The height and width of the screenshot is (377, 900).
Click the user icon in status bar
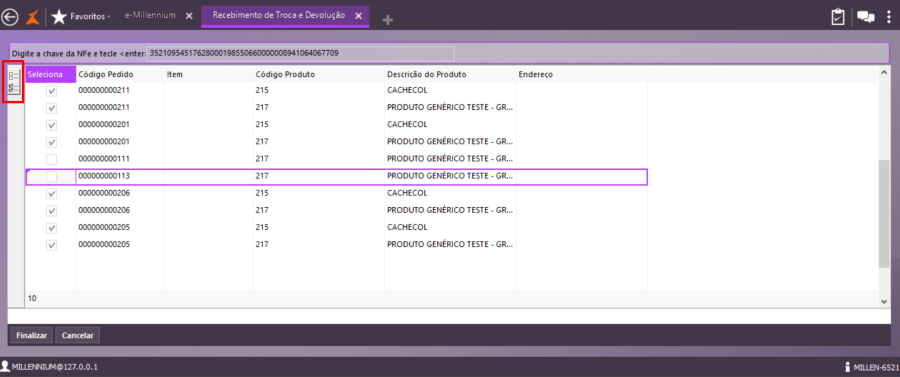(5, 366)
